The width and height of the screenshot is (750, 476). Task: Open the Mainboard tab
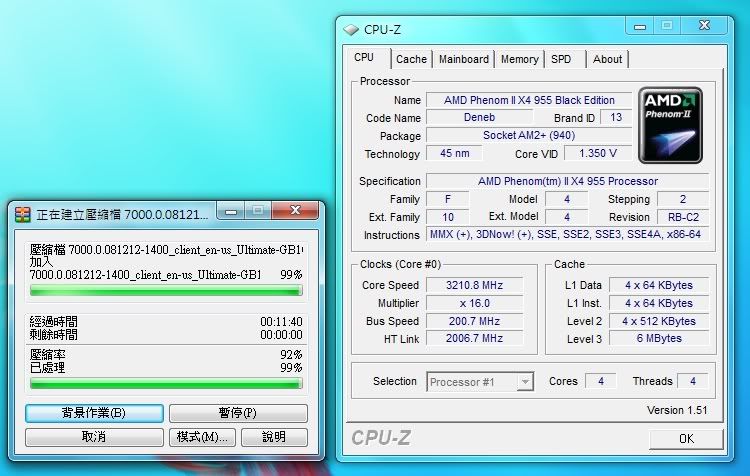[x=463, y=59]
